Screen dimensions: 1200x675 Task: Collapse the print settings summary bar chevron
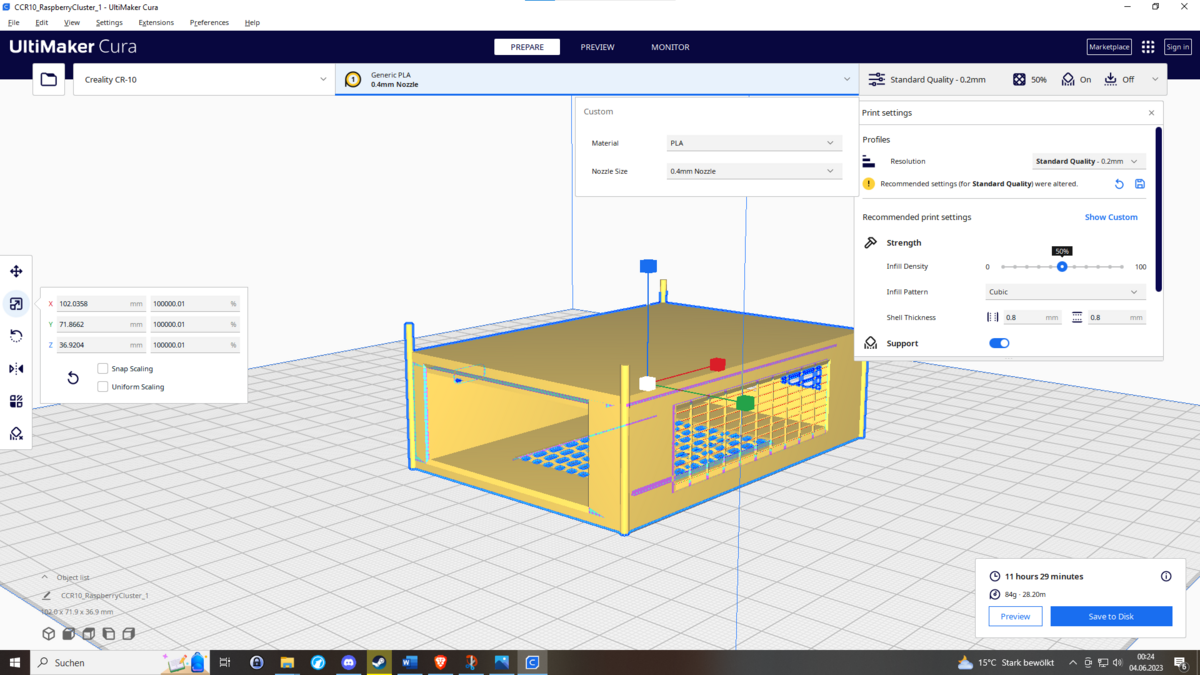point(1155,79)
